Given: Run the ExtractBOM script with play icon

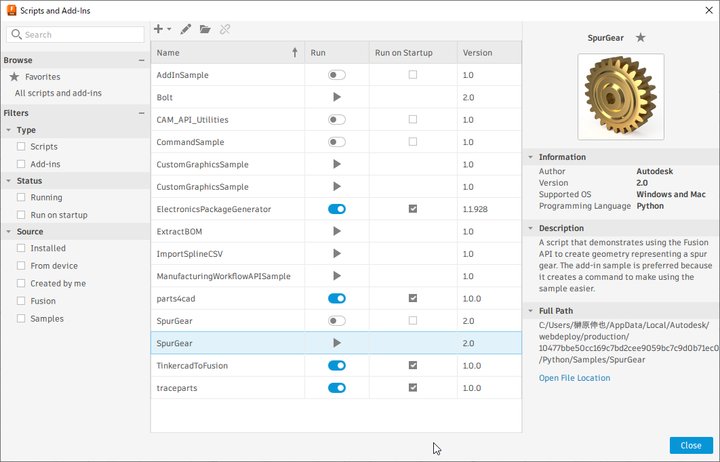Looking at the screenshot, I should [337, 231].
